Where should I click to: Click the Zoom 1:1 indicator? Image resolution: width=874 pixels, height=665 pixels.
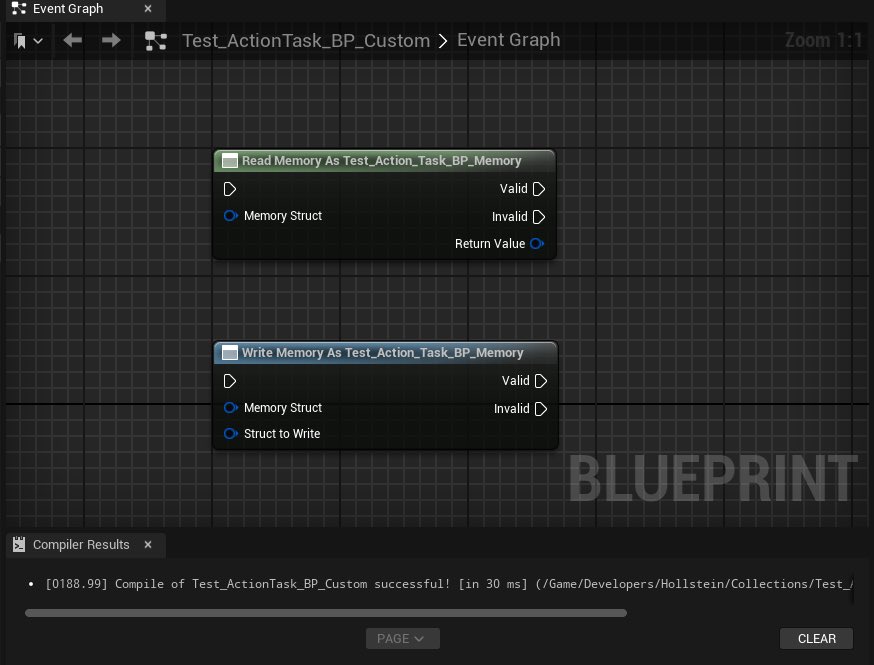[823, 40]
